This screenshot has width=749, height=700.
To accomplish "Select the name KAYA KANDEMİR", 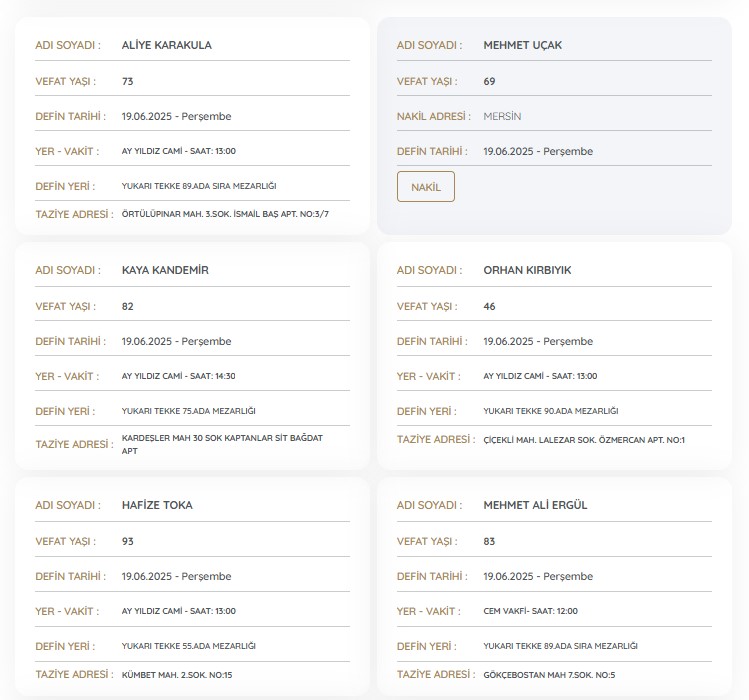I will coord(165,270).
